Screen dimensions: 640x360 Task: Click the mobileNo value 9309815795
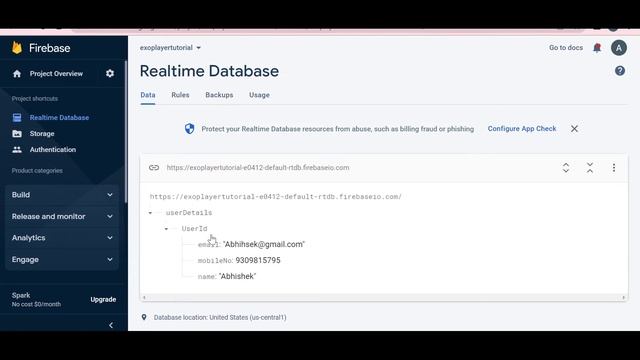(x=258, y=260)
